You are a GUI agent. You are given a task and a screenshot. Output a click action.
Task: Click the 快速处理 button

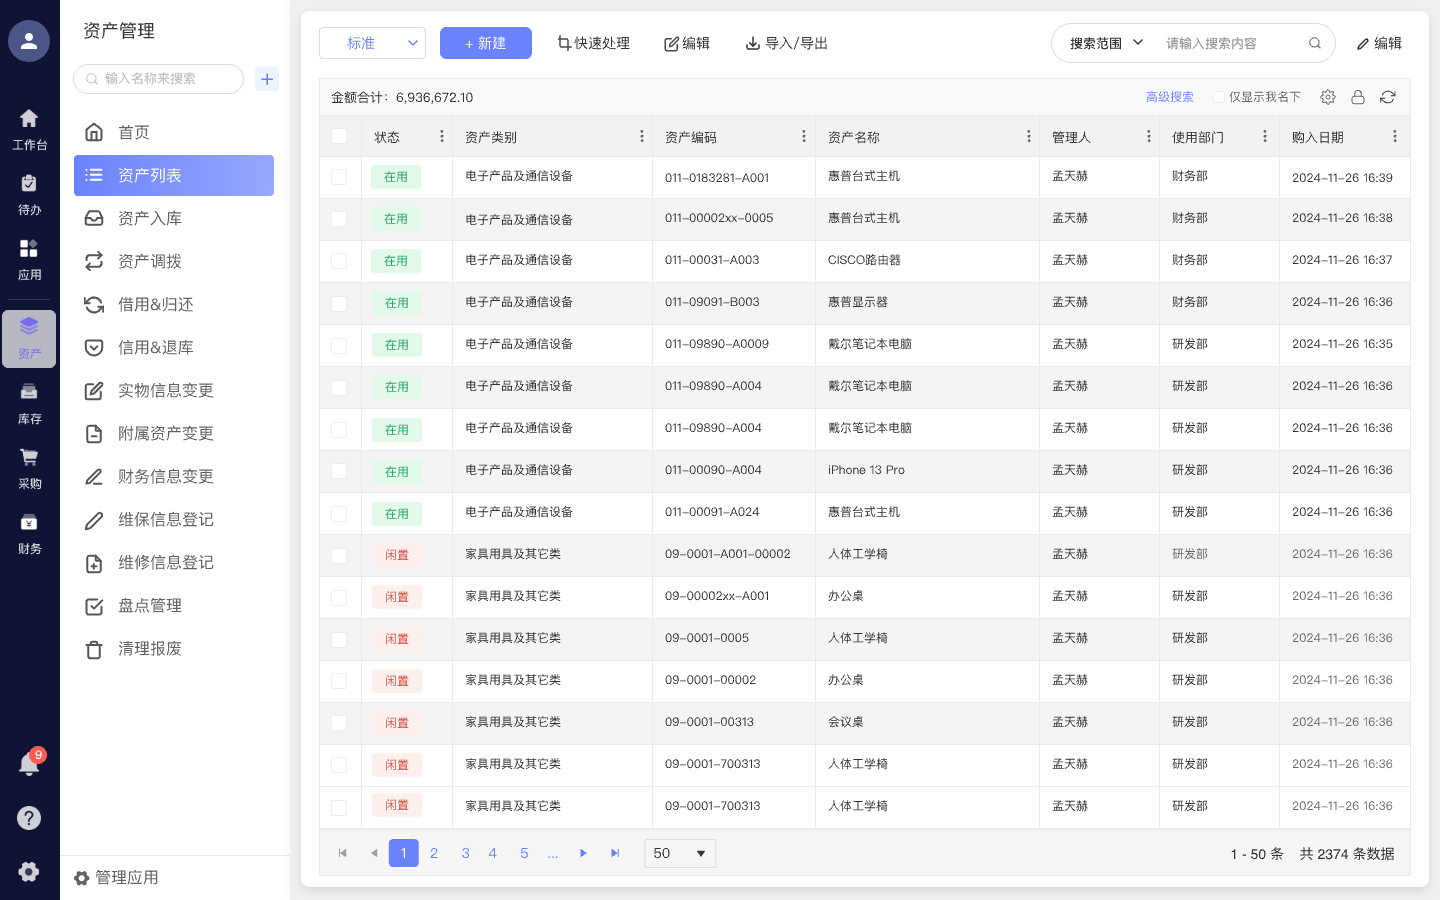click(593, 43)
